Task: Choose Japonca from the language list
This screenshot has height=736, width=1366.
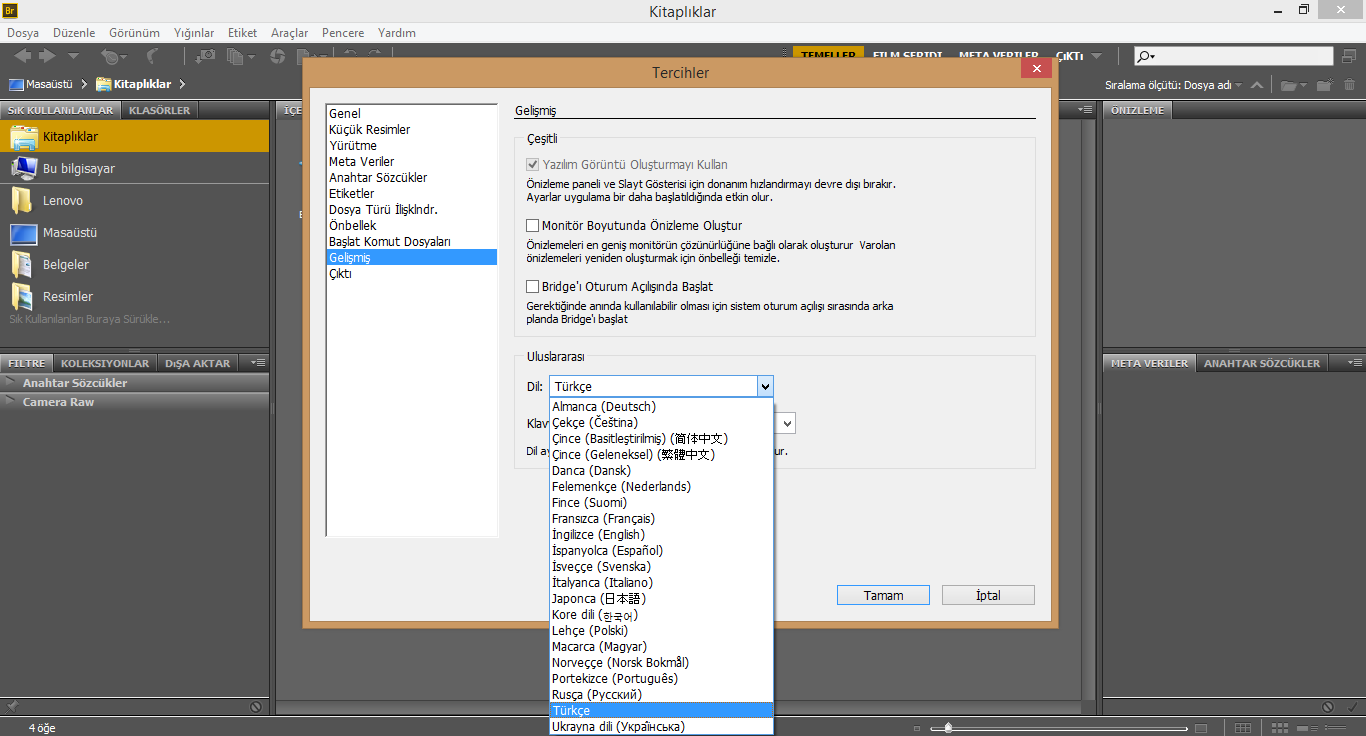Action: [x=661, y=599]
